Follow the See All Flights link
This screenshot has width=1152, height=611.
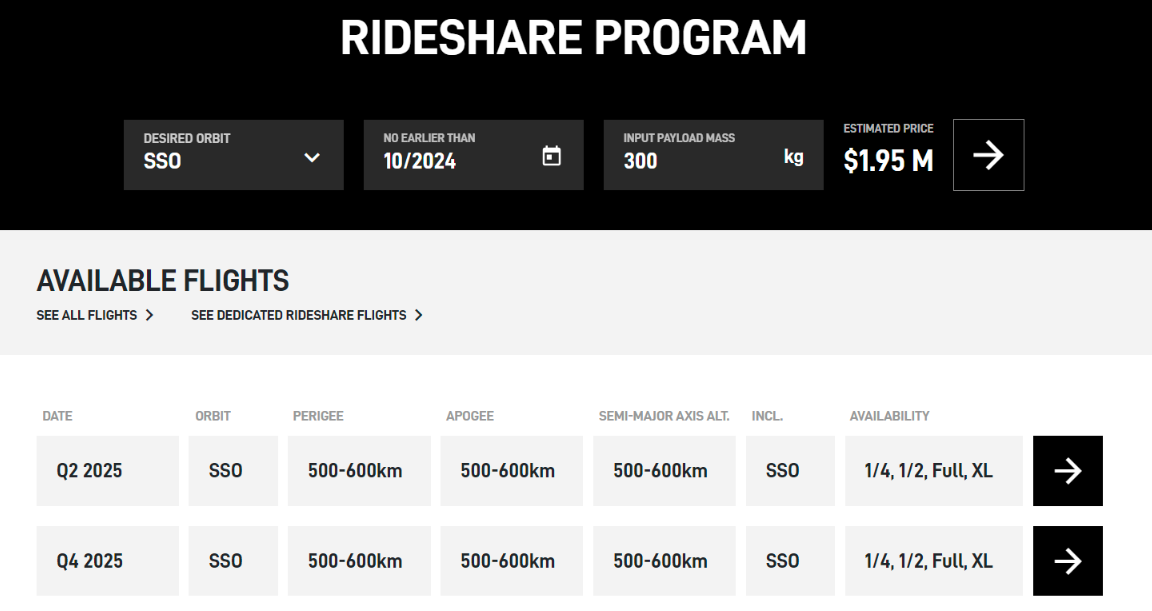tap(87, 315)
